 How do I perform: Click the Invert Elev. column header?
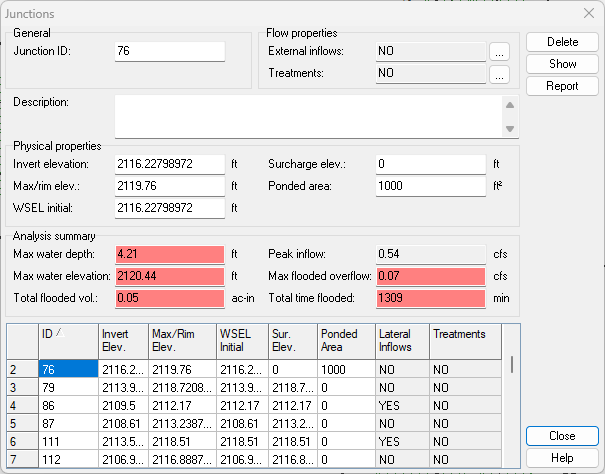(x=123, y=342)
